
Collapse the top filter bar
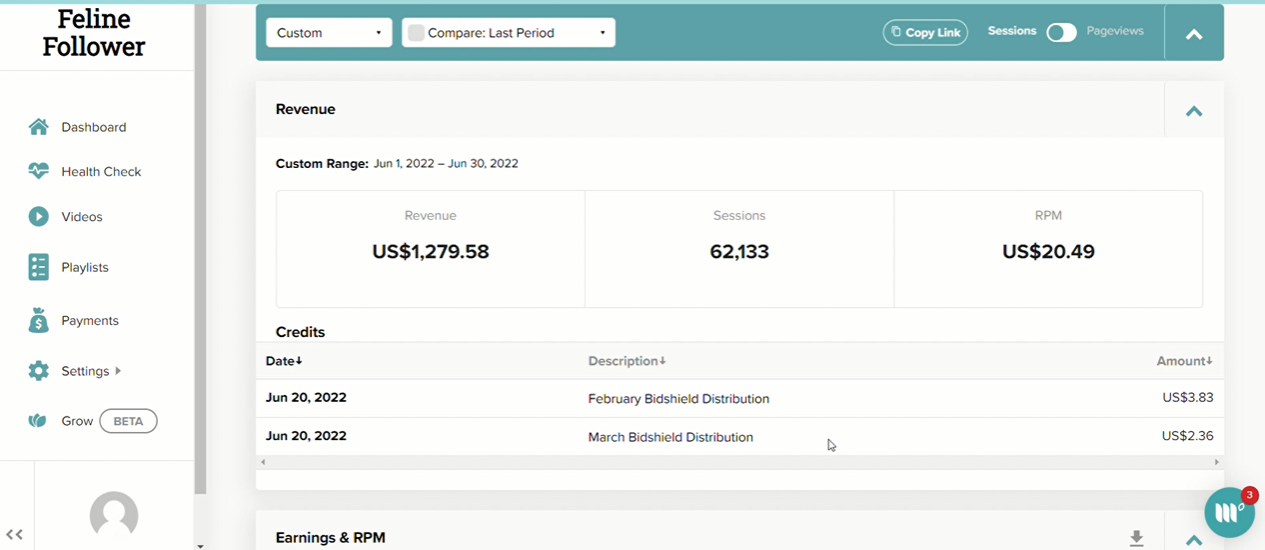[1194, 34]
